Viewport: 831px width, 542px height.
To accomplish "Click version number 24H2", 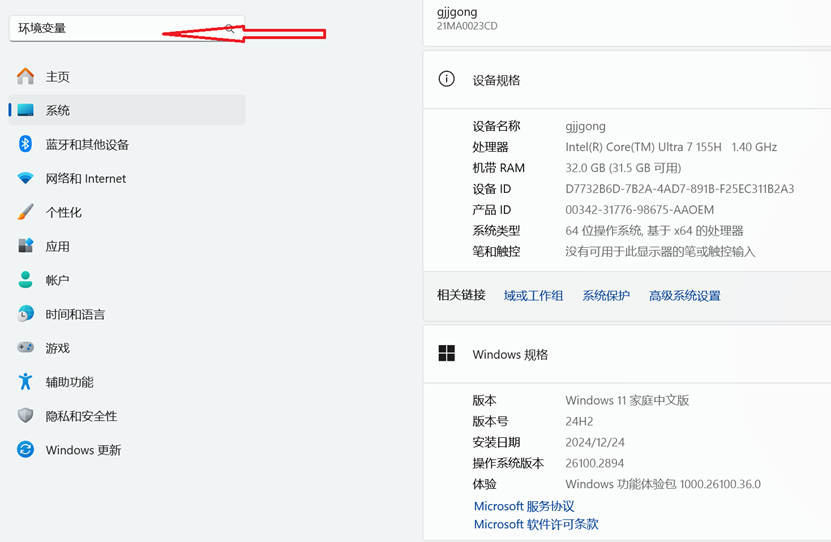I will pyautogui.click(x=579, y=421).
